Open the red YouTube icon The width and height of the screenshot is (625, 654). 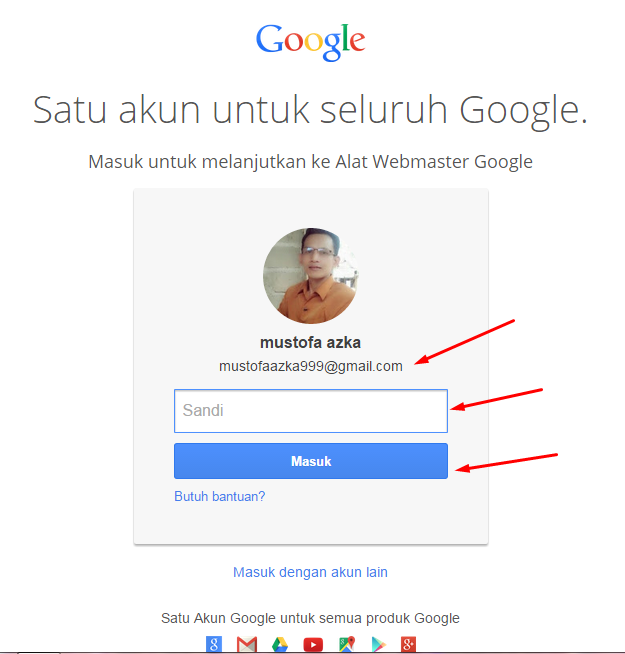[x=313, y=645]
